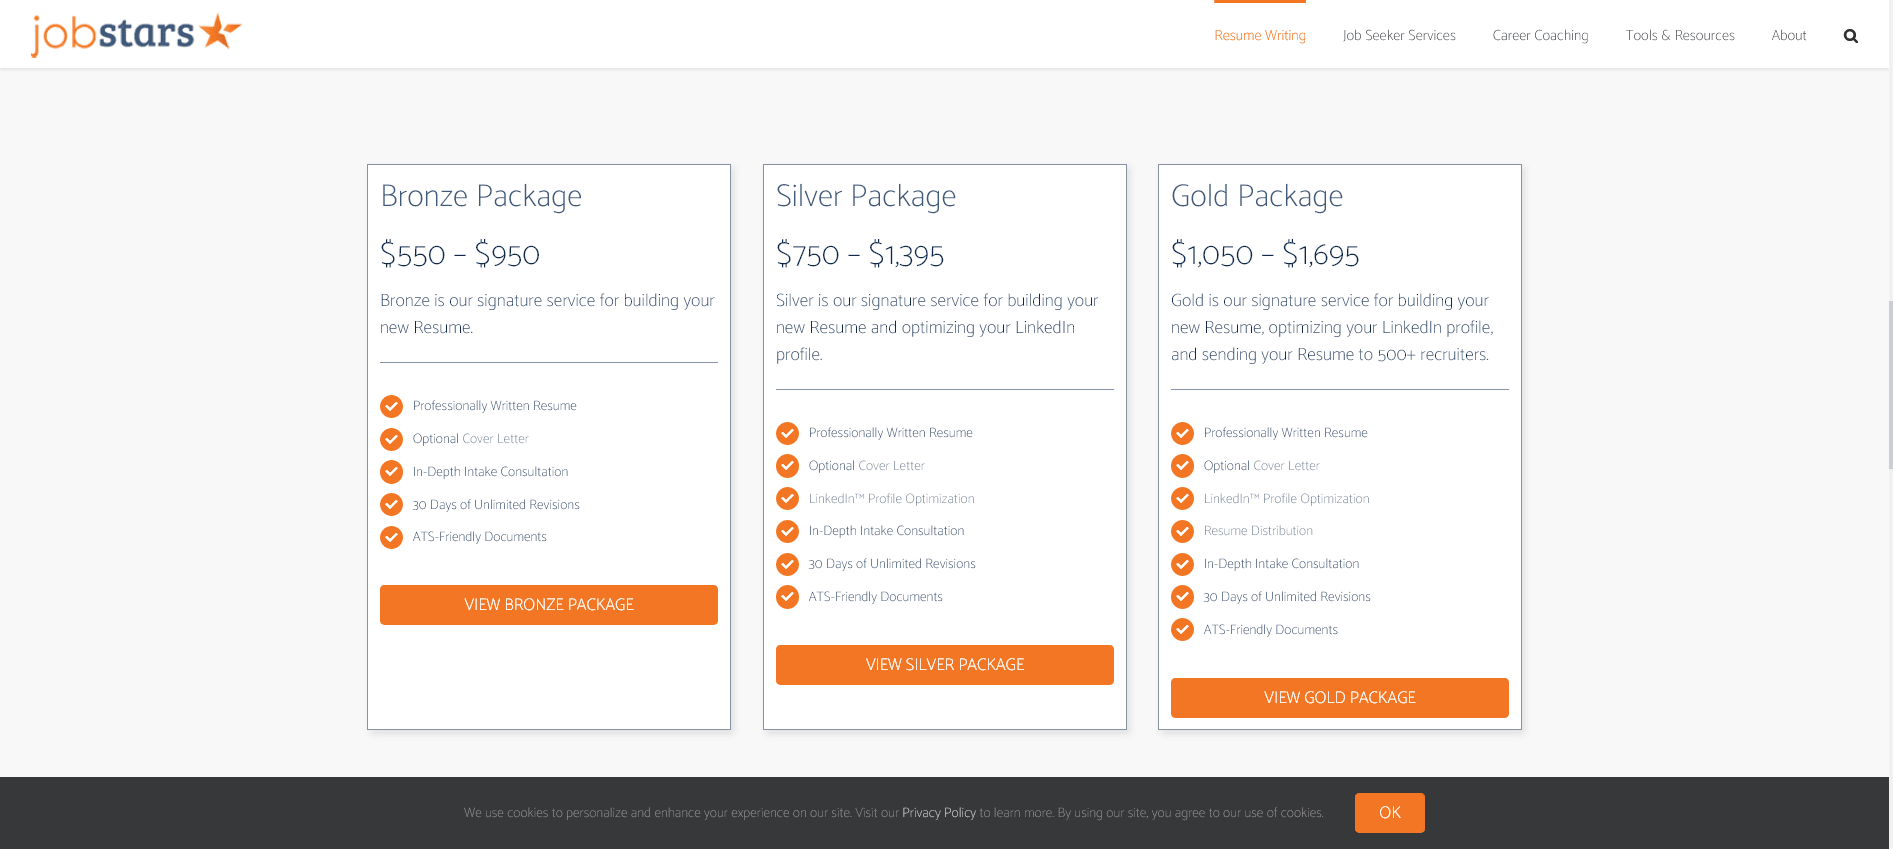Click checkmark beside Bronze Optional Cover Letter

pos(392,439)
